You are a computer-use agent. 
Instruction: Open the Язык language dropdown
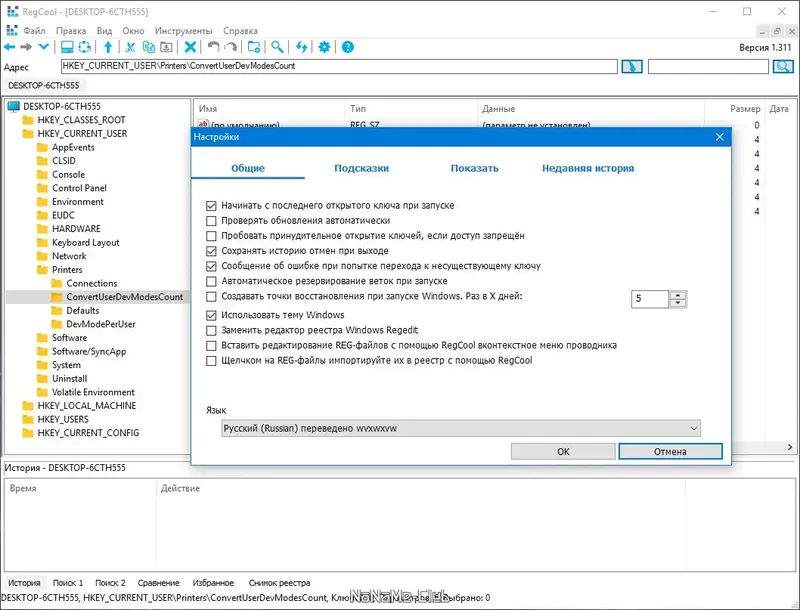[x=461, y=428]
